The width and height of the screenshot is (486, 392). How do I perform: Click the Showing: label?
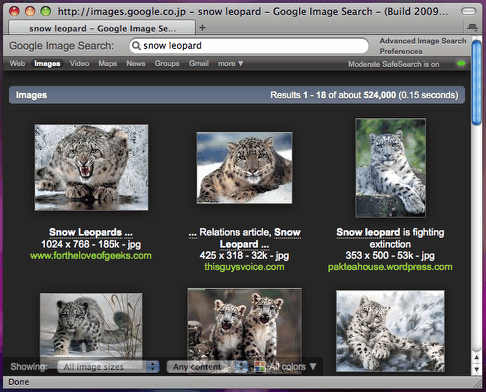click(29, 367)
